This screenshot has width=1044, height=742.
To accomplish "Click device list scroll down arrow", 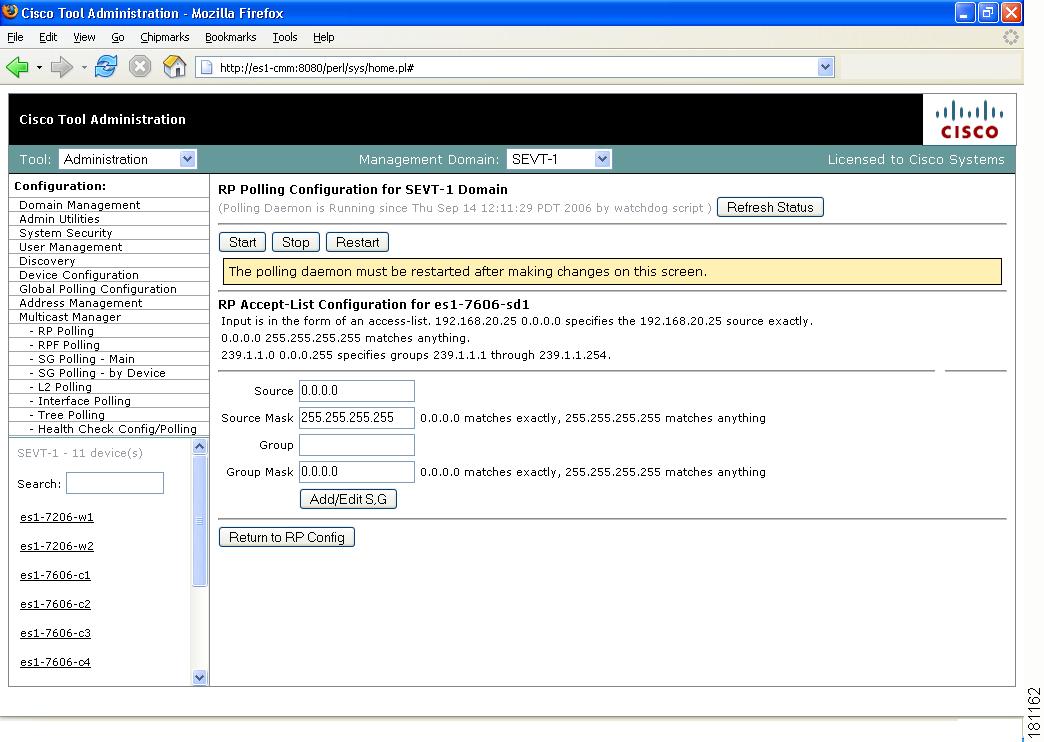I will click(199, 677).
